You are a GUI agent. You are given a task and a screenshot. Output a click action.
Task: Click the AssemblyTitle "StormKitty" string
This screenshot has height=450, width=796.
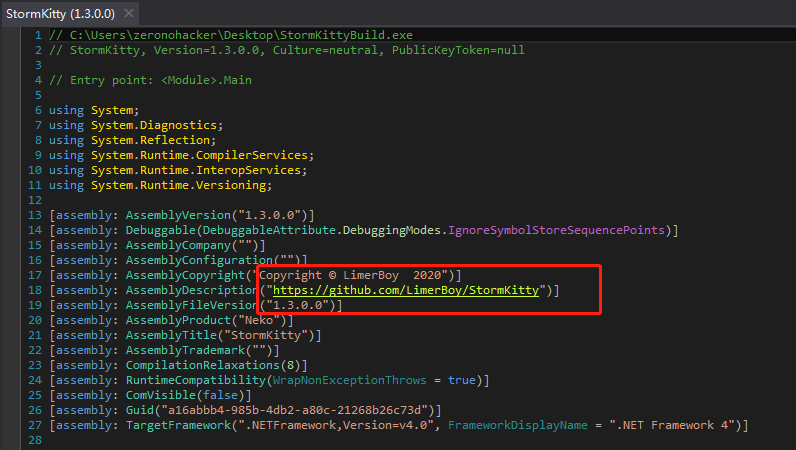tap(266, 335)
